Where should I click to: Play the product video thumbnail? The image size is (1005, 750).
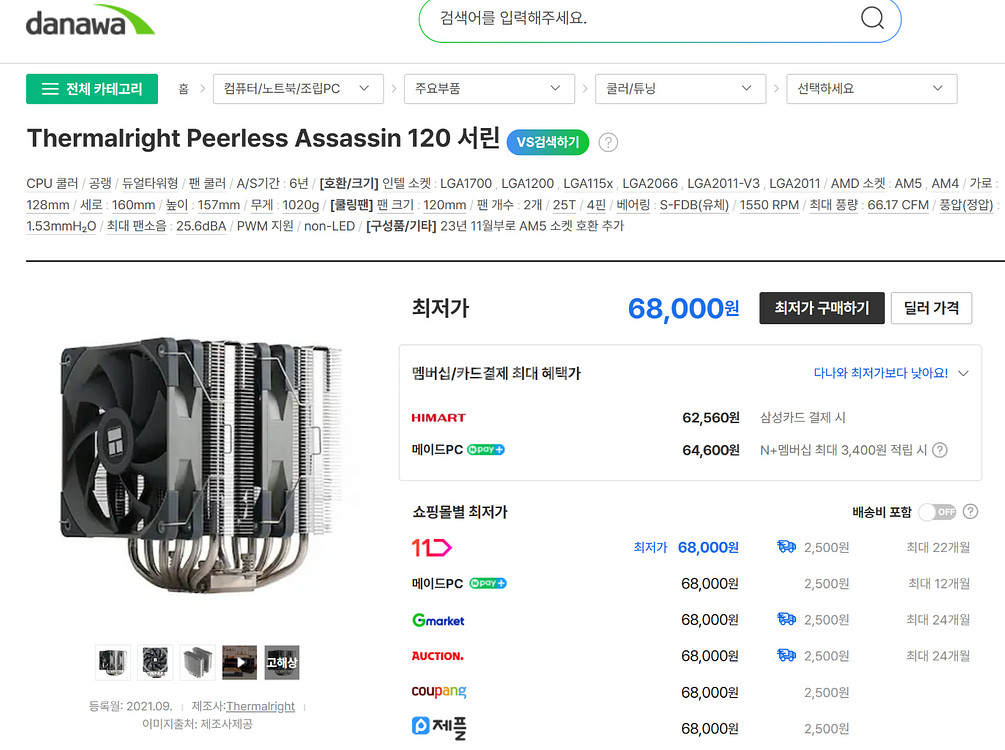coord(239,661)
